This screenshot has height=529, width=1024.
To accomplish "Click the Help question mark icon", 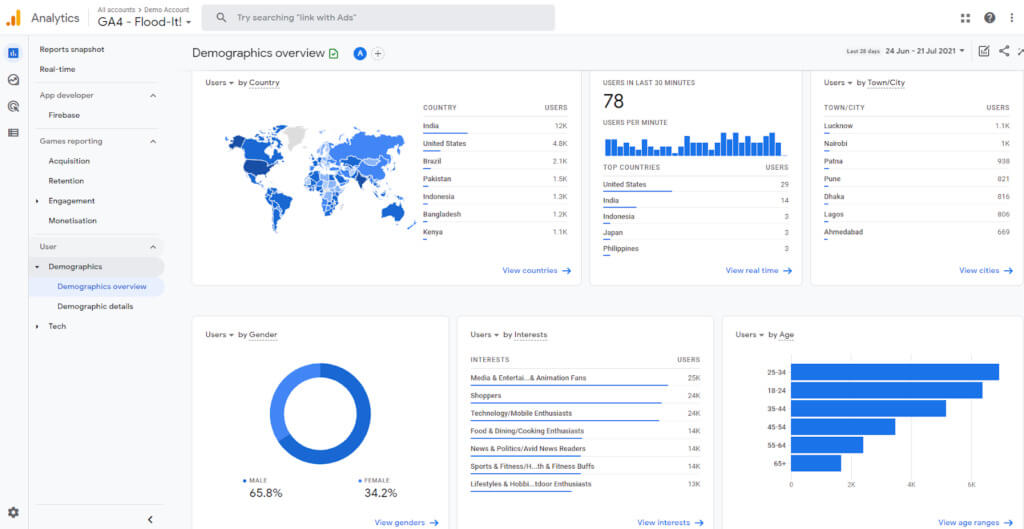I will coord(989,18).
